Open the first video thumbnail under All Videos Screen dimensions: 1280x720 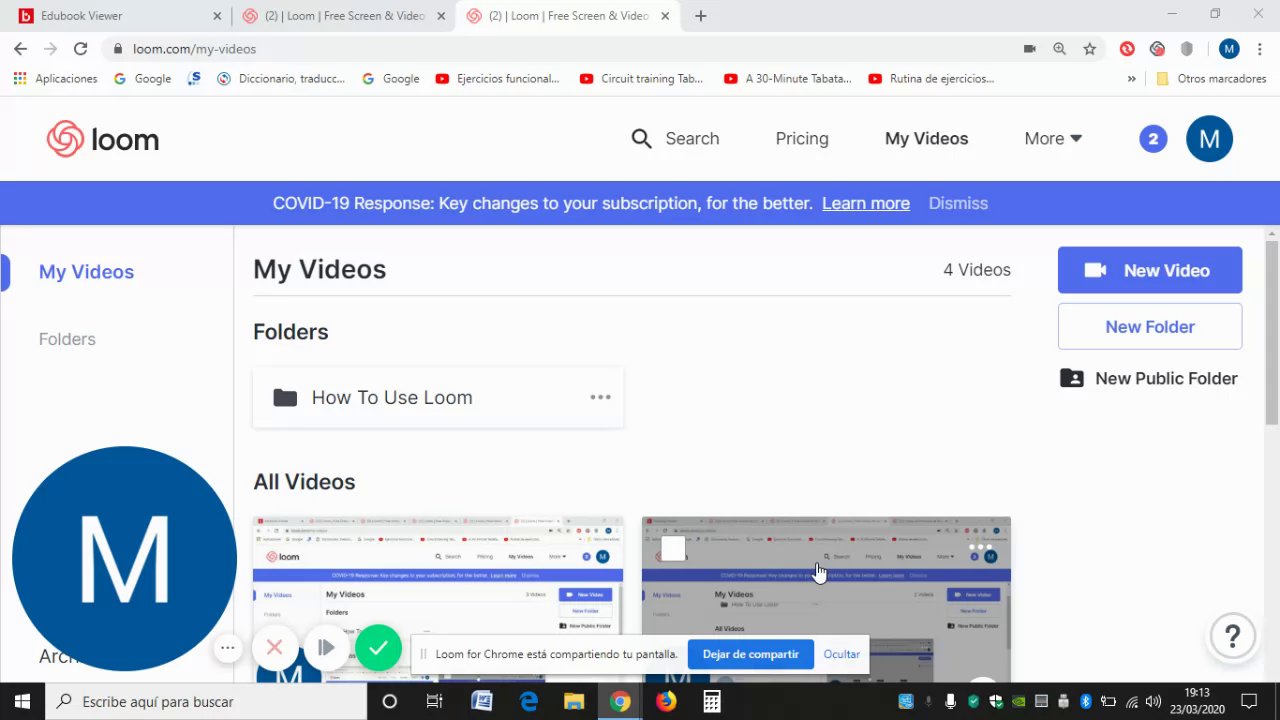(438, 598)
